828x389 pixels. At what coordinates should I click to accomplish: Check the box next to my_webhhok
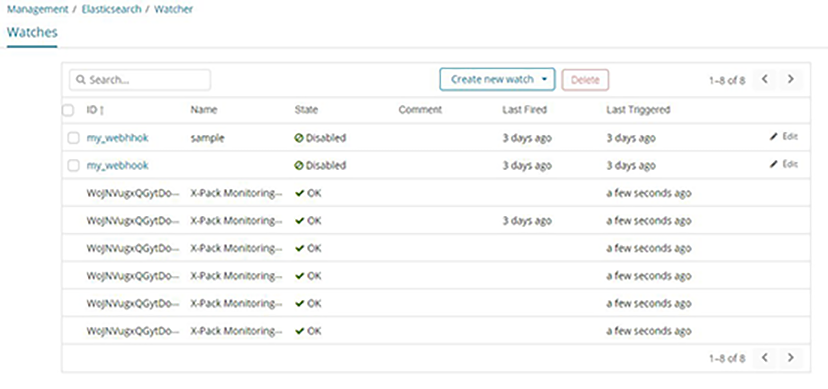[x=73, y=138]
